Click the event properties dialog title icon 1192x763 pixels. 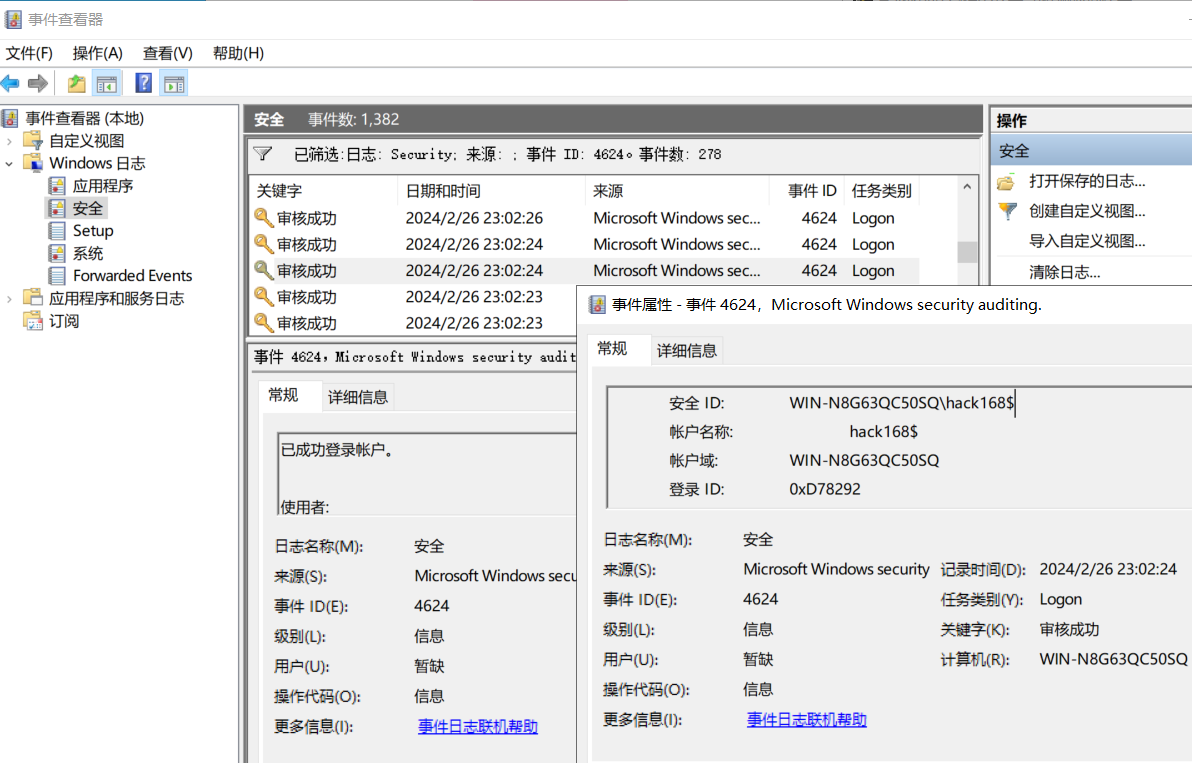598,305
